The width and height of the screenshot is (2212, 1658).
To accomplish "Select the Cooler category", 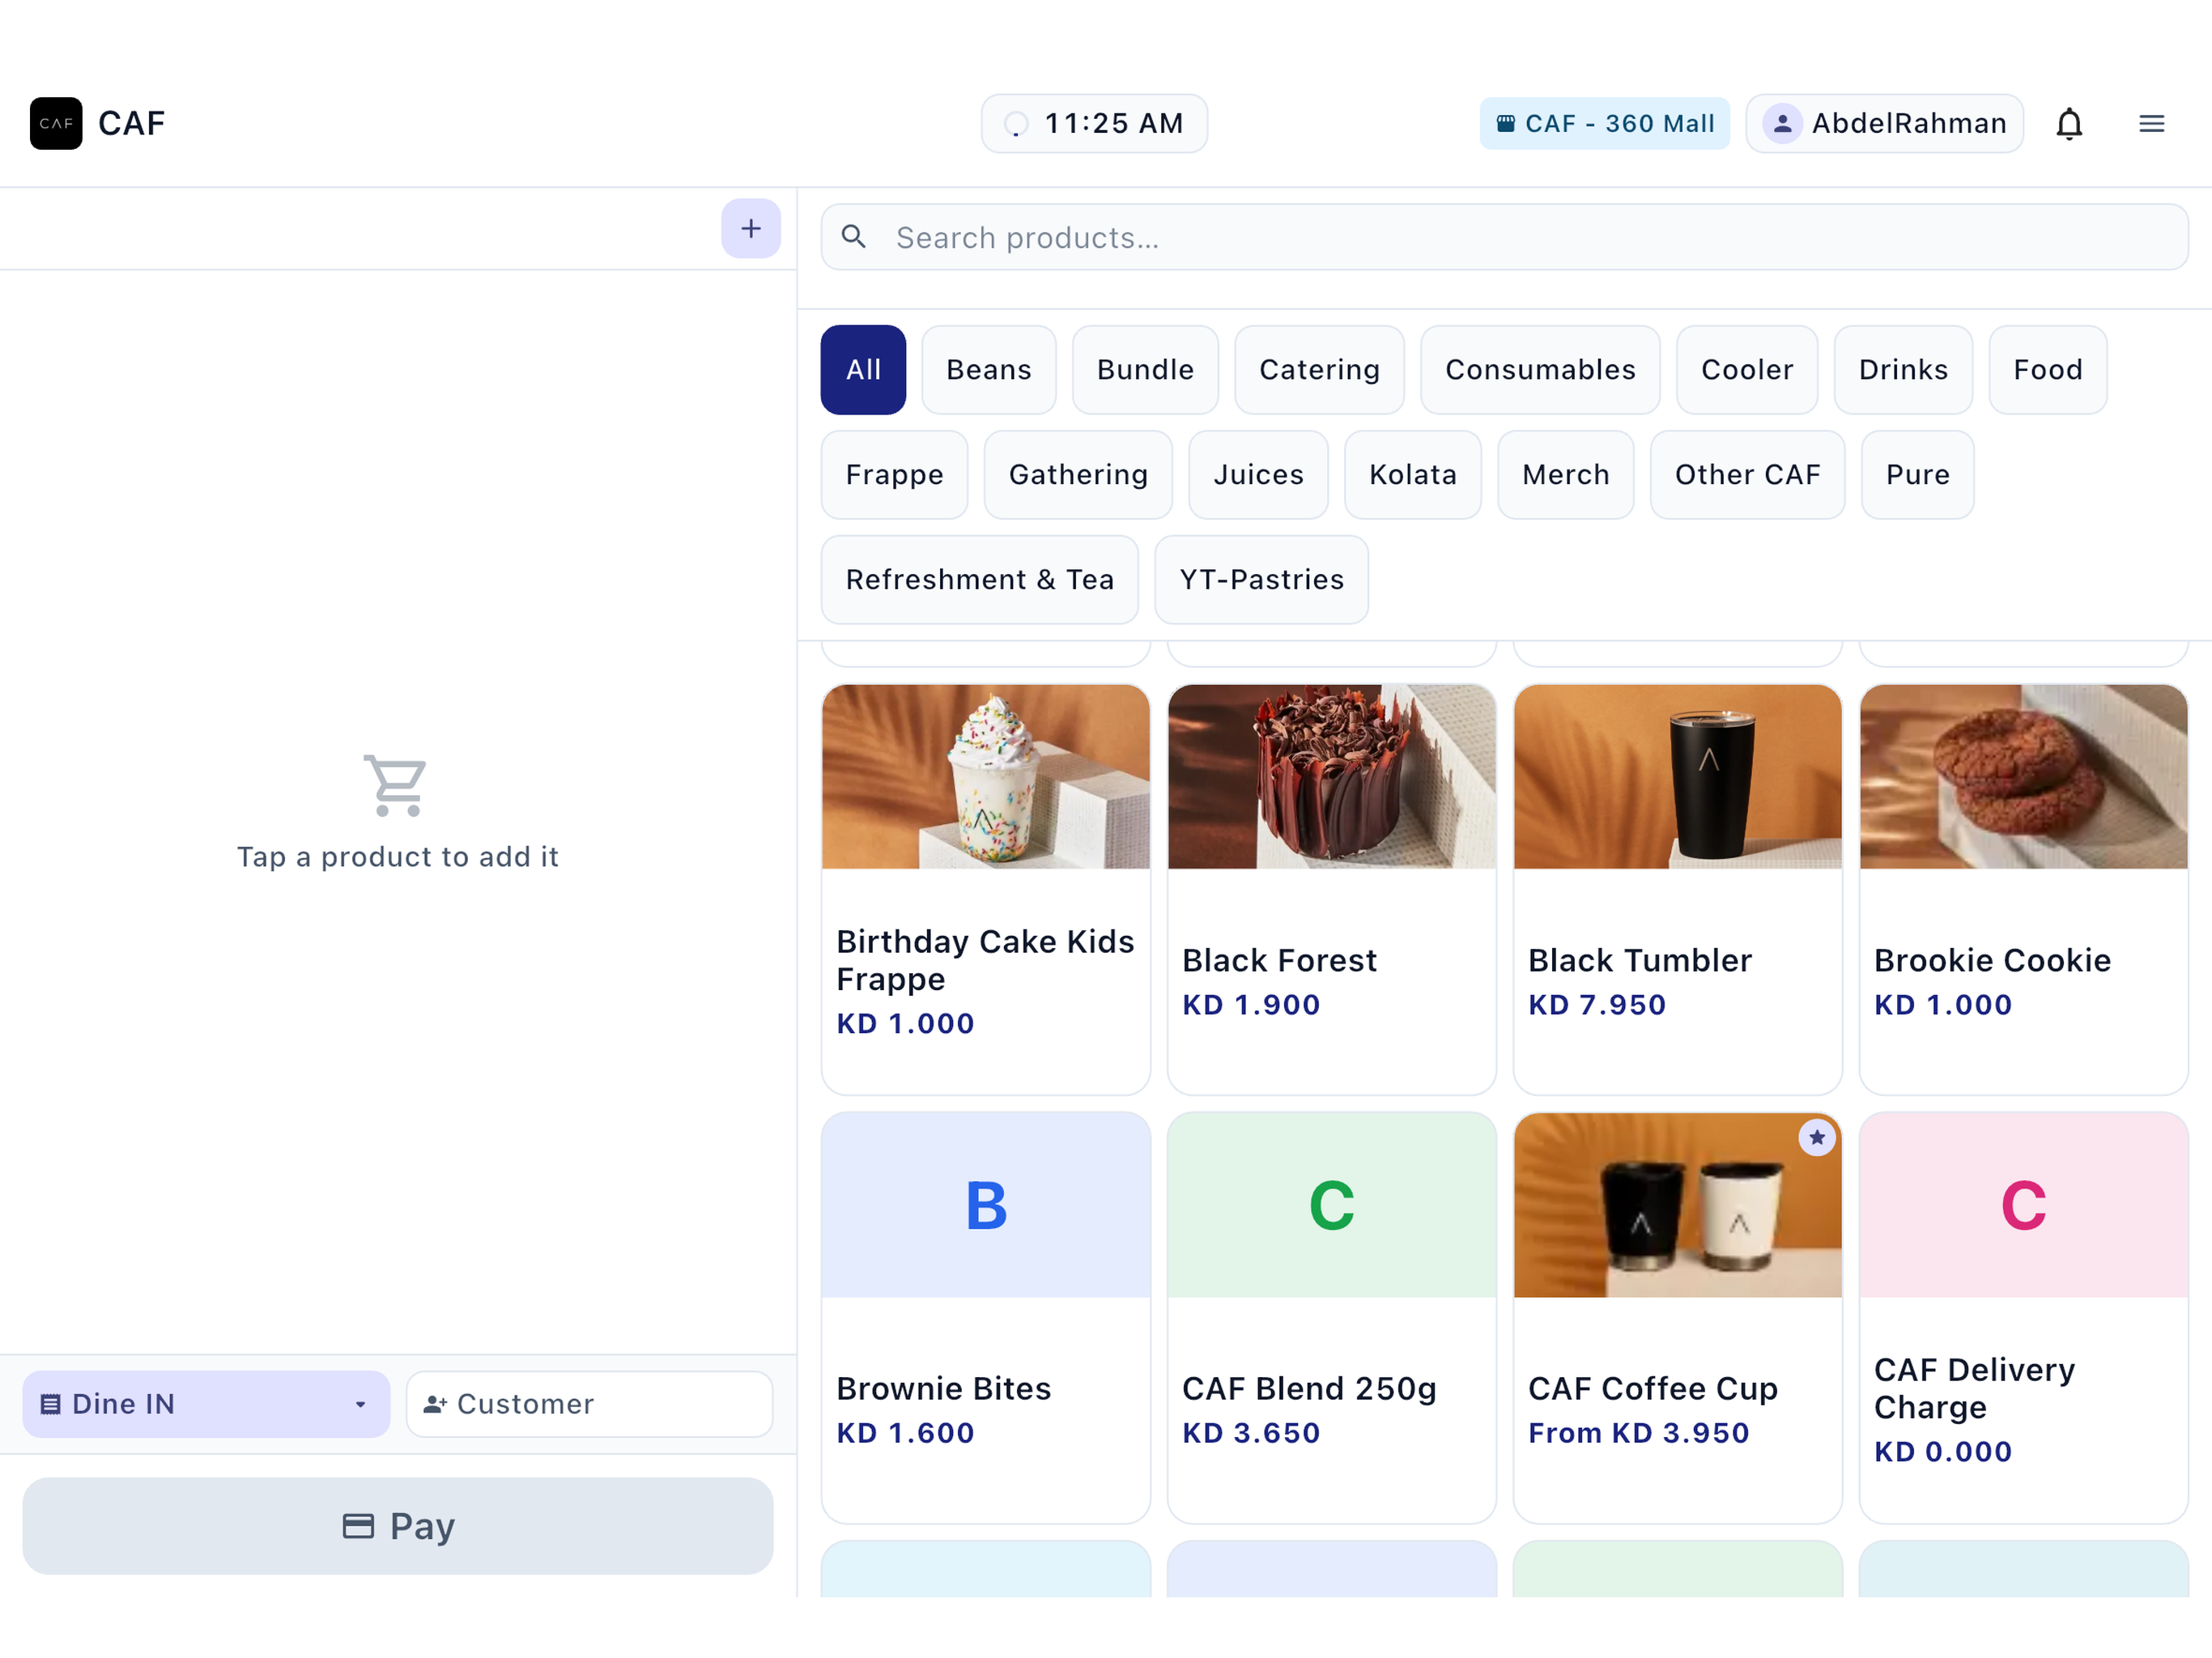I will pos(1747,370).
